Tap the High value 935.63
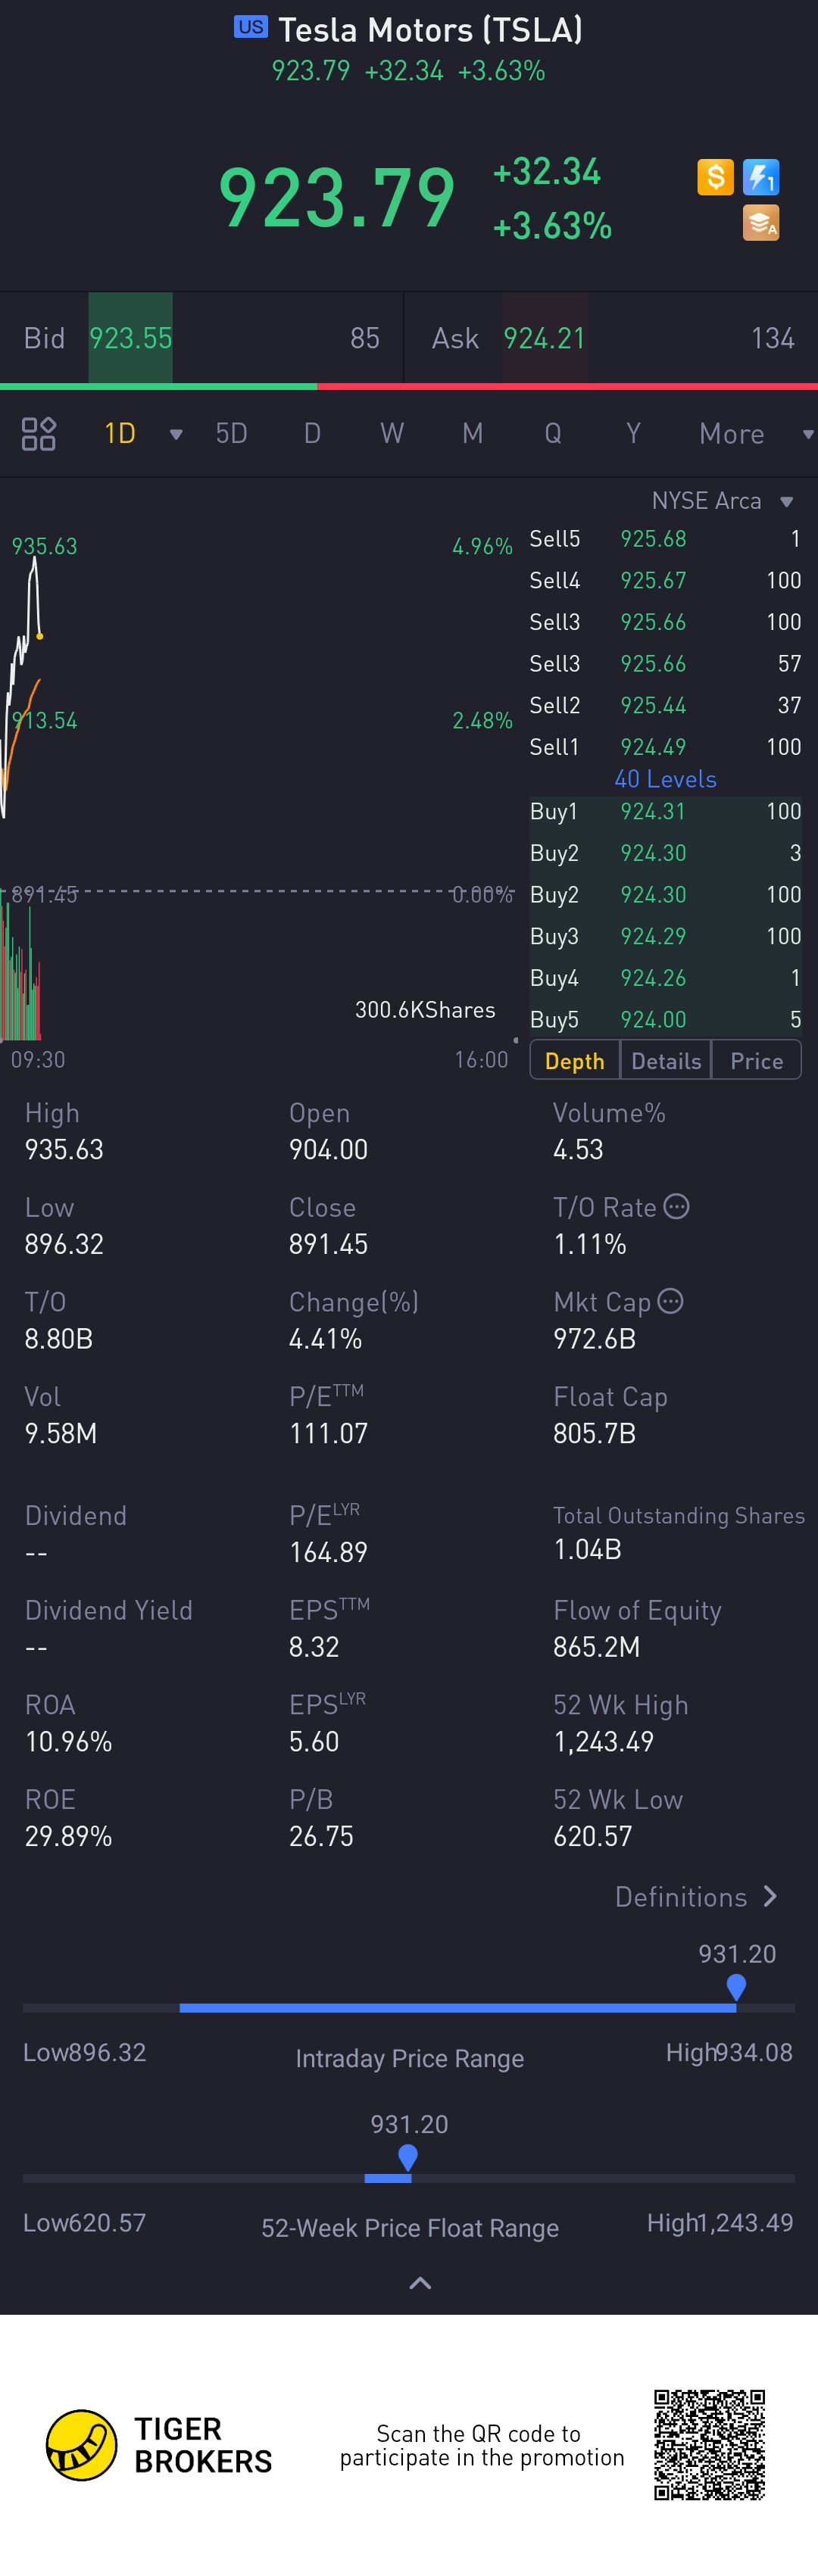Viewport: 818px width, 2576px height. pos(64,1149)
